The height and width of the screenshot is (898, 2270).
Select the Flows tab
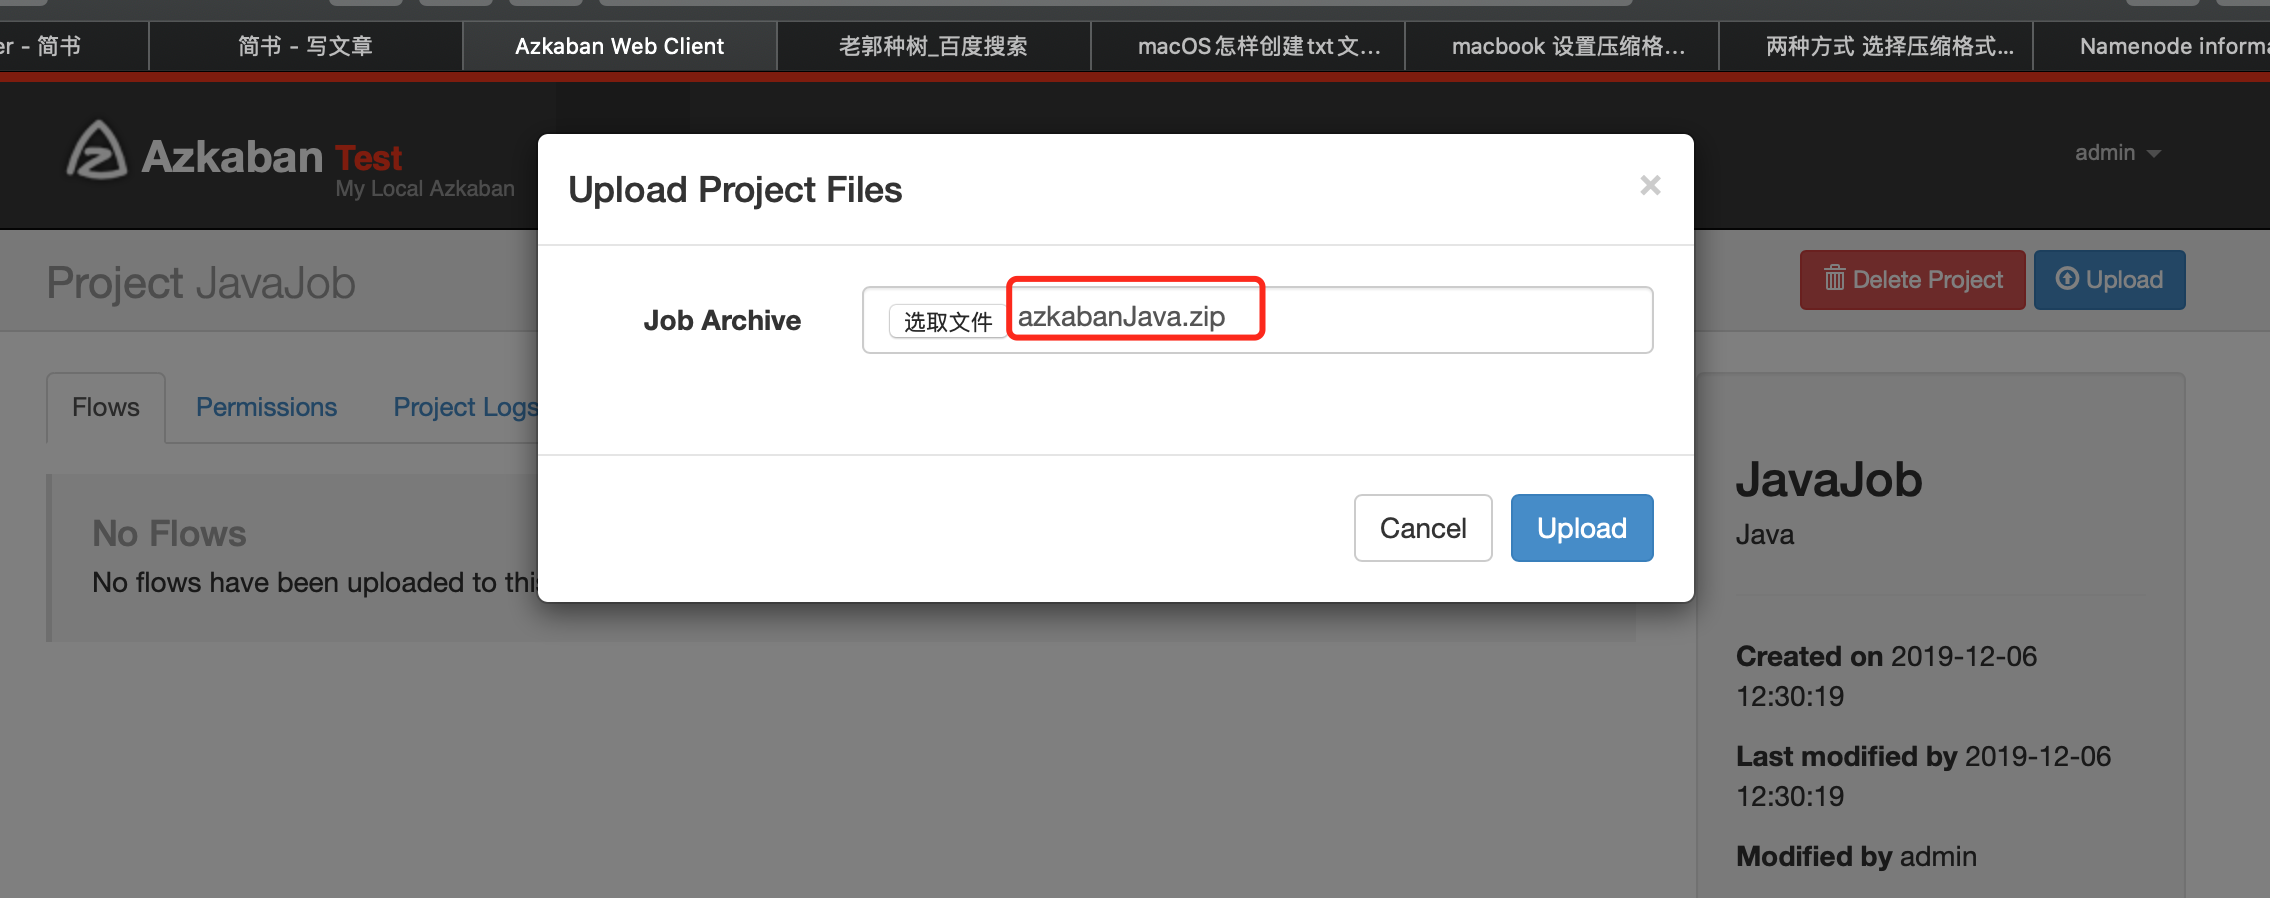106,407
